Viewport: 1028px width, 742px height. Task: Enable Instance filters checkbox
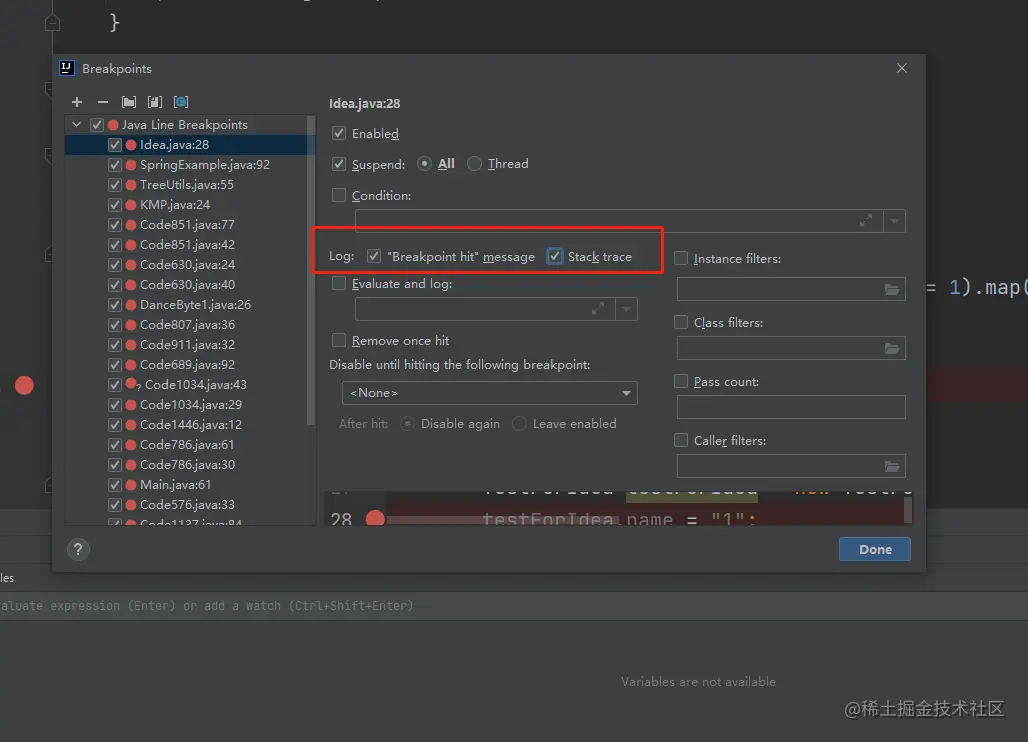[681, 258]
